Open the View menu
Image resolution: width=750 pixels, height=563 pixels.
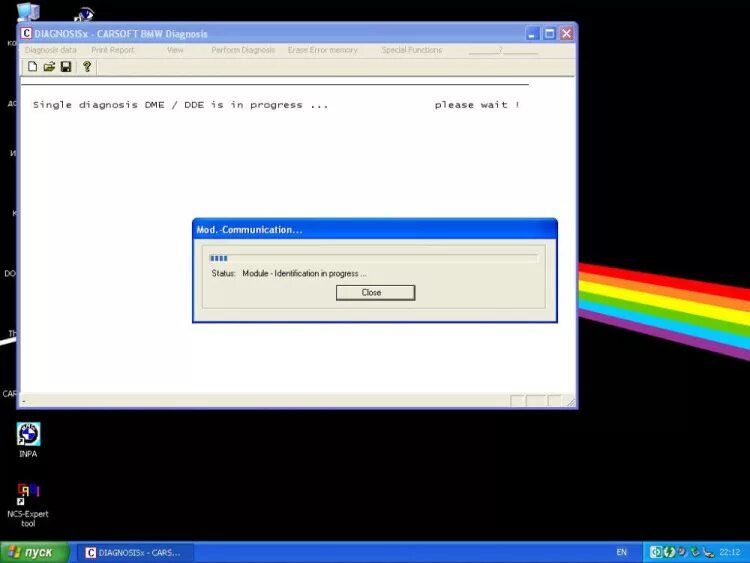[175, 50]
